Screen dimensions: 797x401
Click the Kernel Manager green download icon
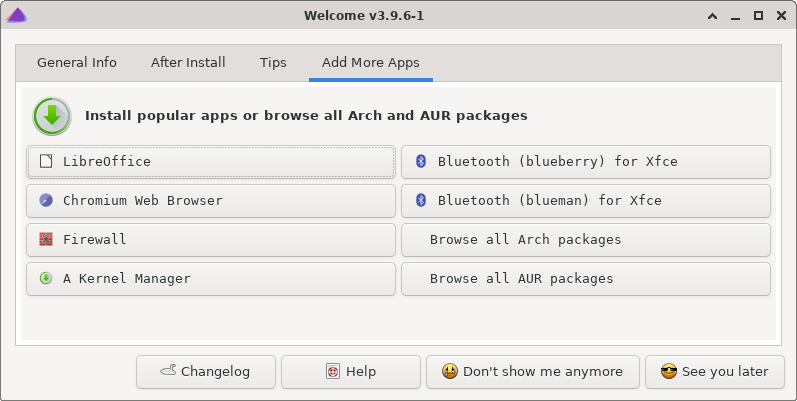(x=46, y=278)
